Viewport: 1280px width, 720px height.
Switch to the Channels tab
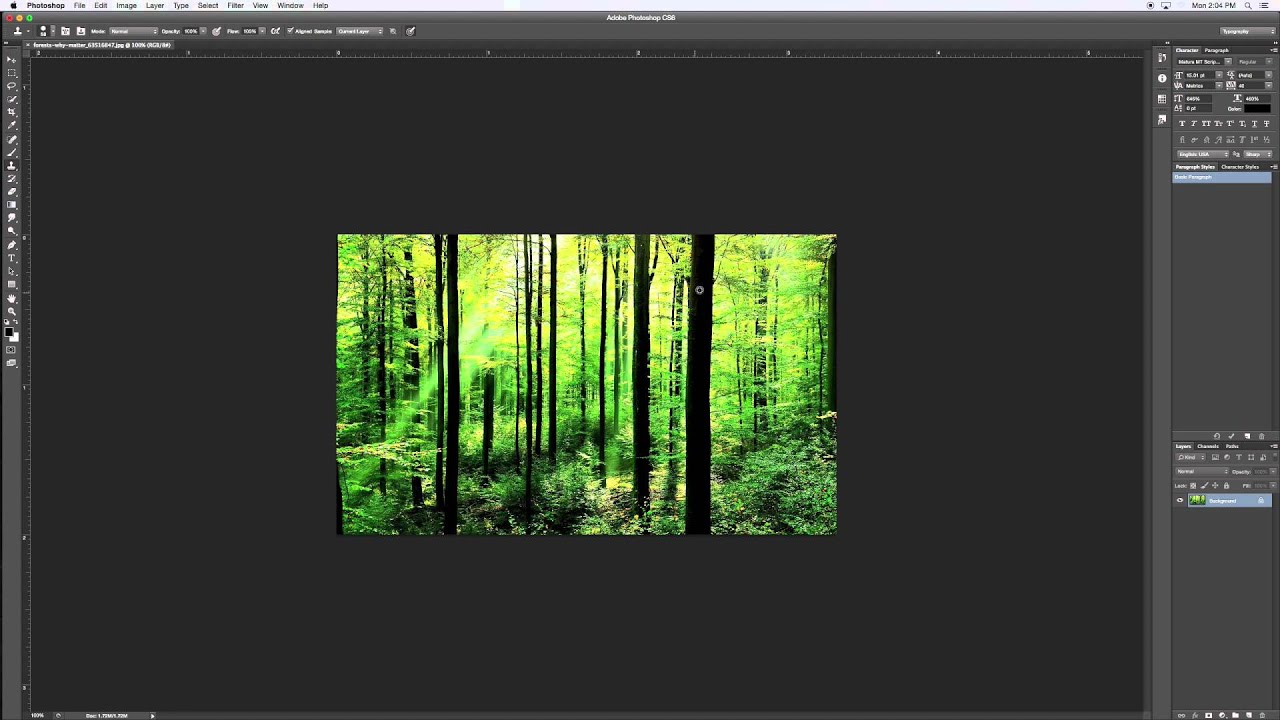pyautogui.click(x=1208, y=446)
